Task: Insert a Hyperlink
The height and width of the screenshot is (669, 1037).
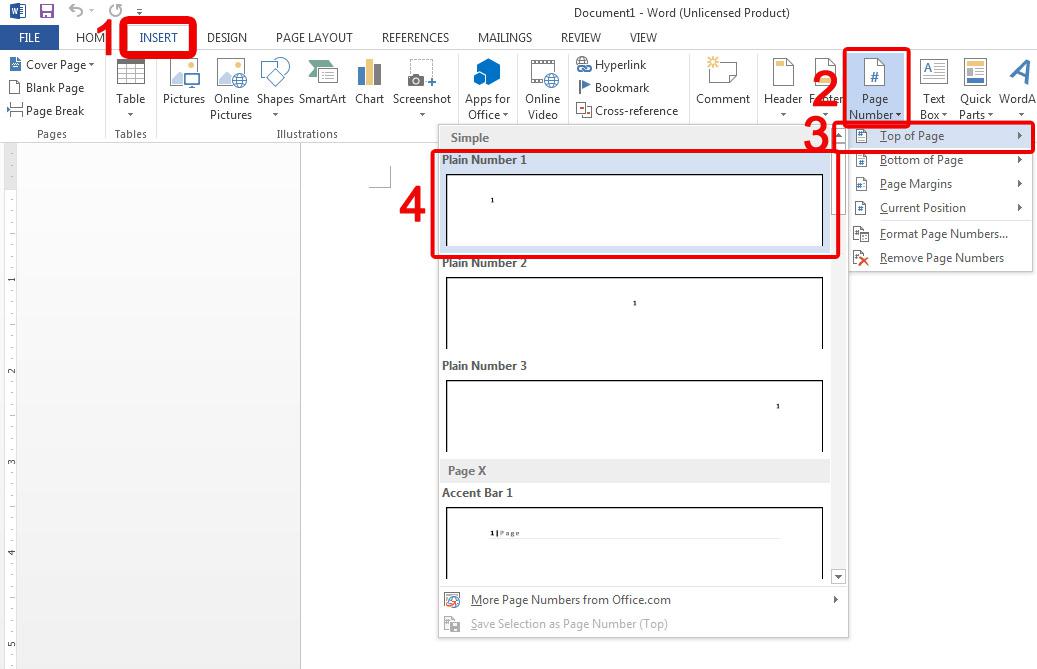Action: point(611,64)
